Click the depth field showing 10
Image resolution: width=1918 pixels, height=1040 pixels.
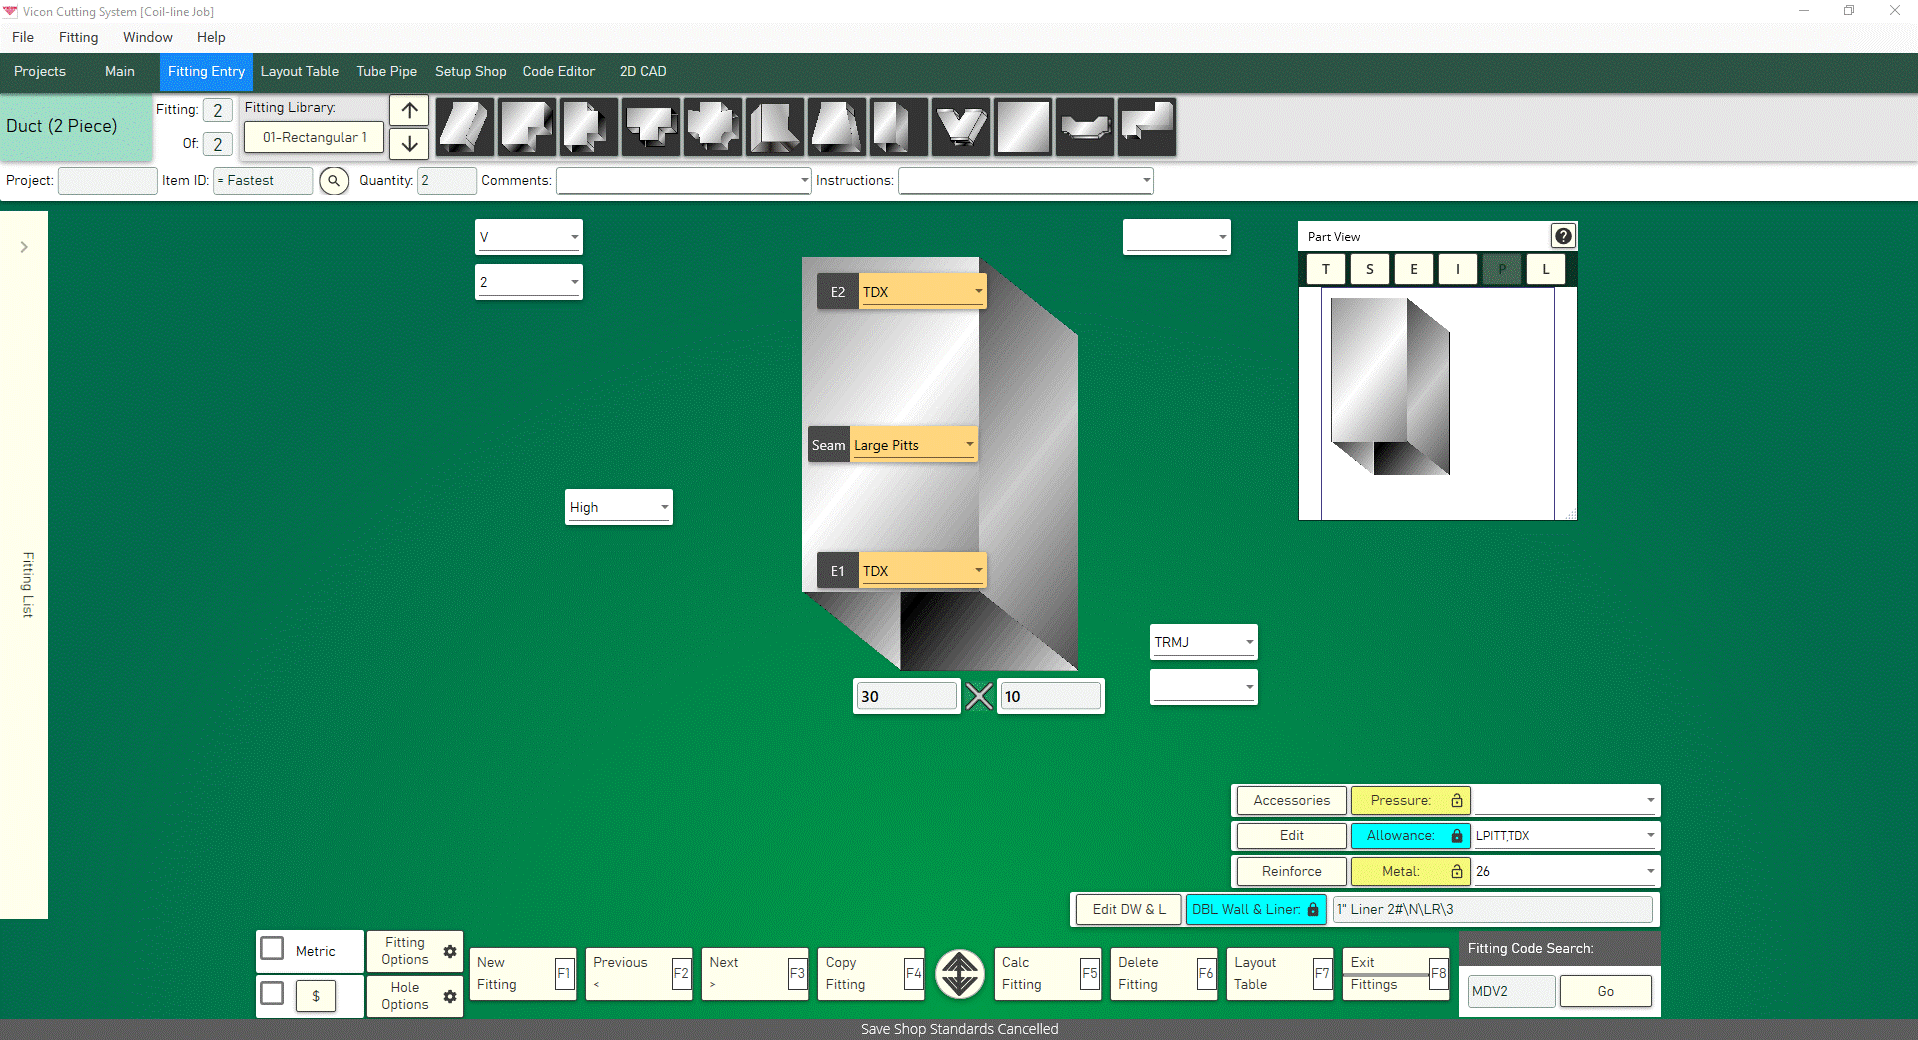(x=1051, y=696)
